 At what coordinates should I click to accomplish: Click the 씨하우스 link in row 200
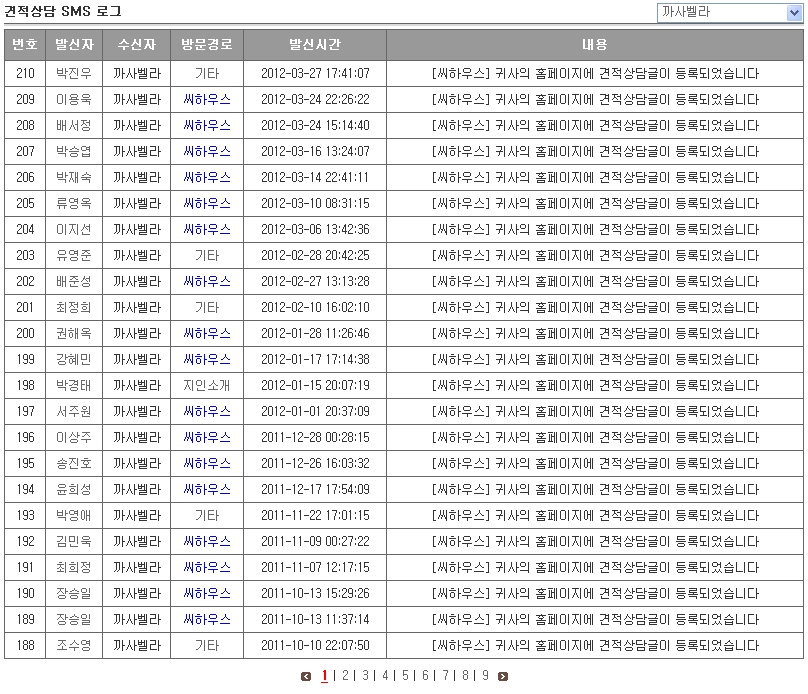[207, 333]
